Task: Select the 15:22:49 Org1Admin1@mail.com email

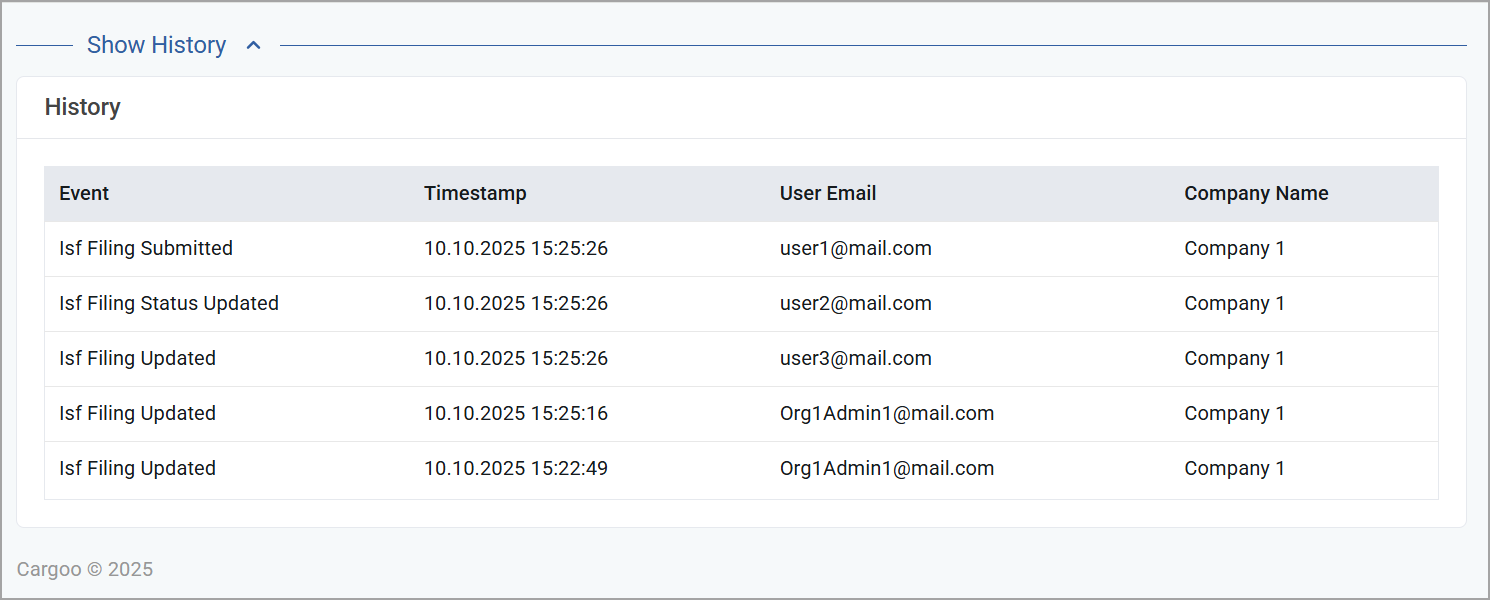Action: pyautogui.click(x=887, y=468)
